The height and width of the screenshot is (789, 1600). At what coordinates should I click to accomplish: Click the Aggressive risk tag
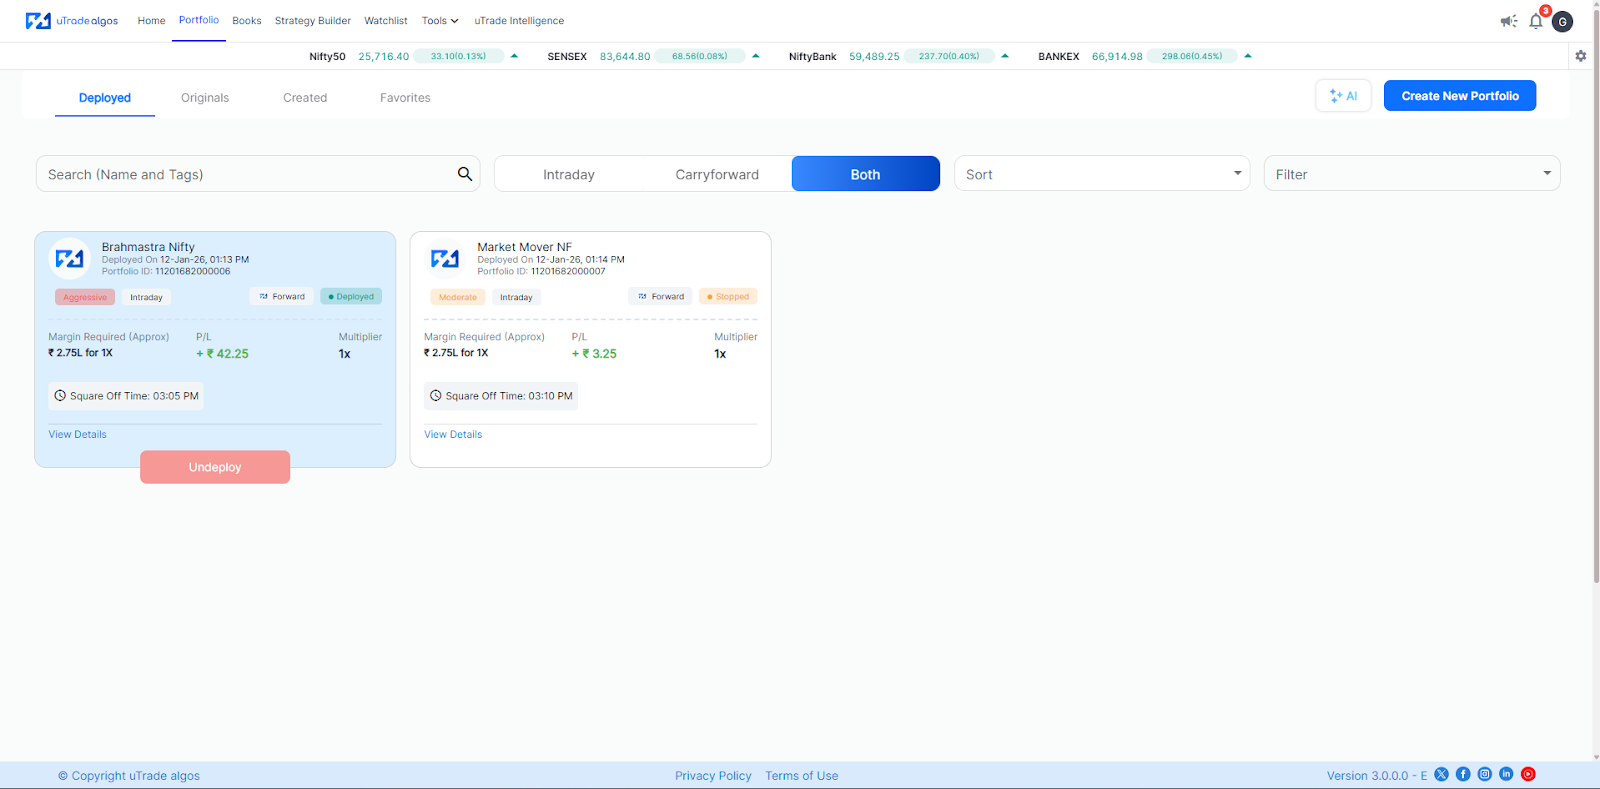85,297
